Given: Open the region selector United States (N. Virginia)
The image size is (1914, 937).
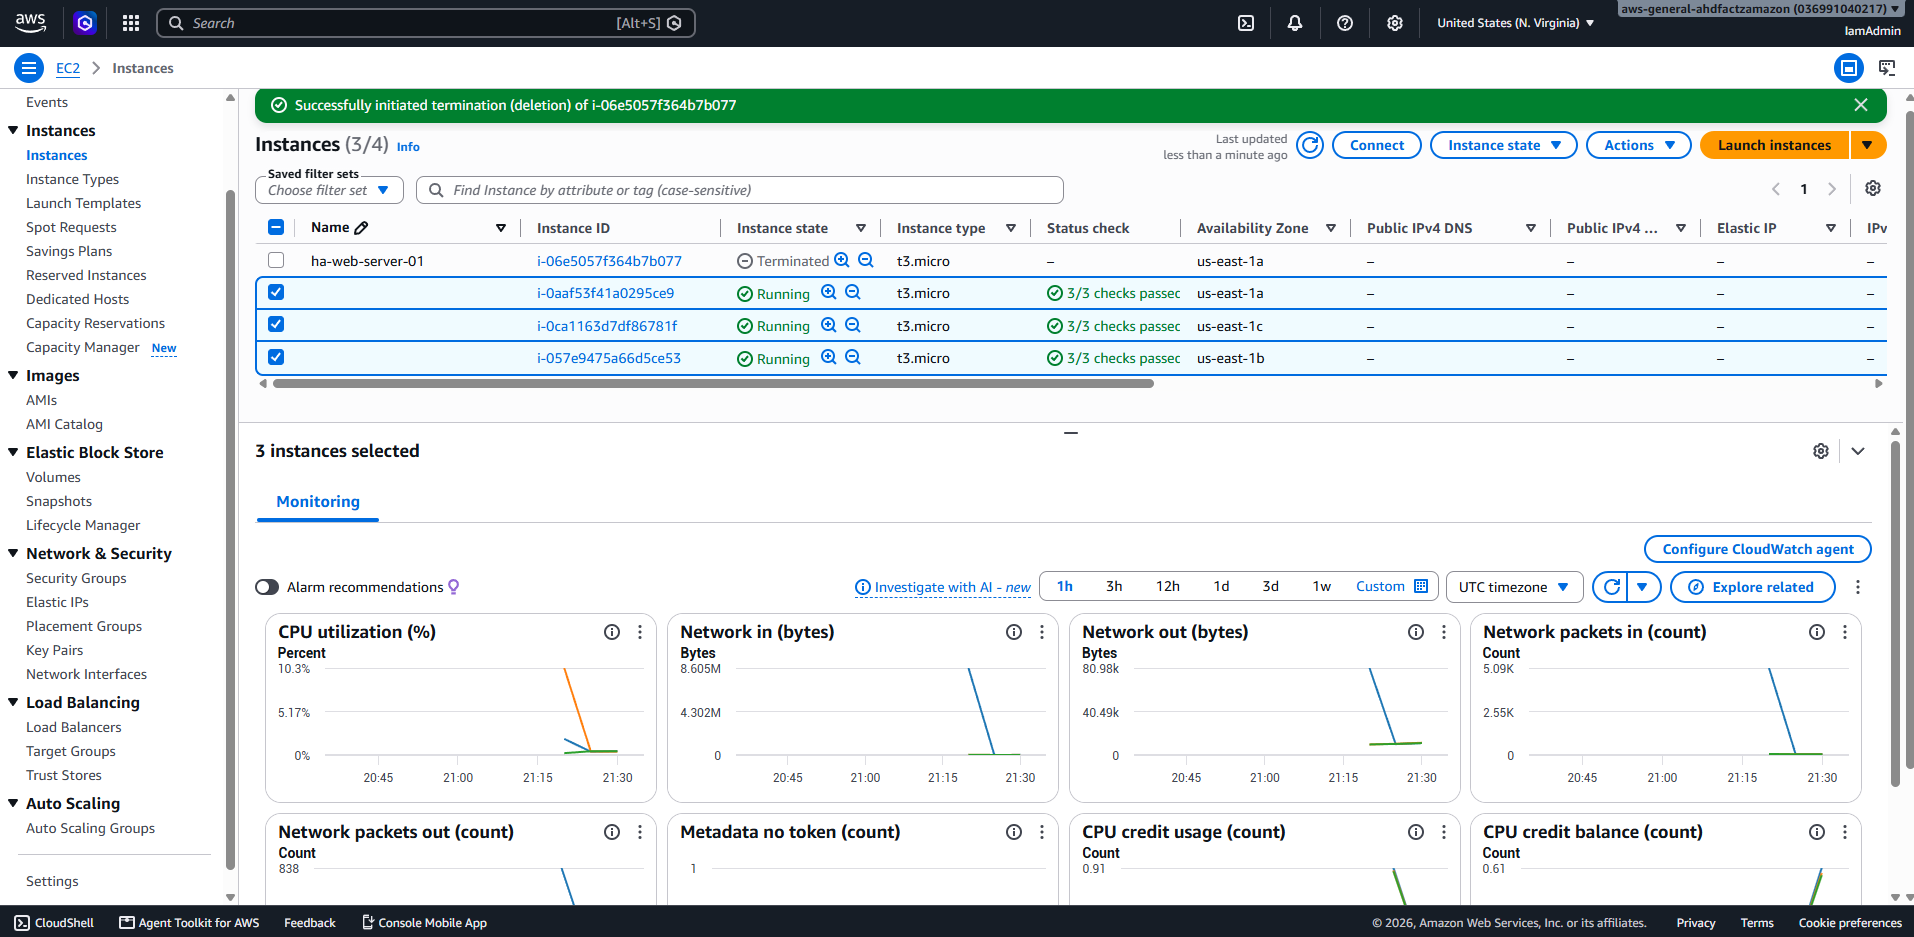Looking at the screenshot, I should click(x=1515, y=23).
